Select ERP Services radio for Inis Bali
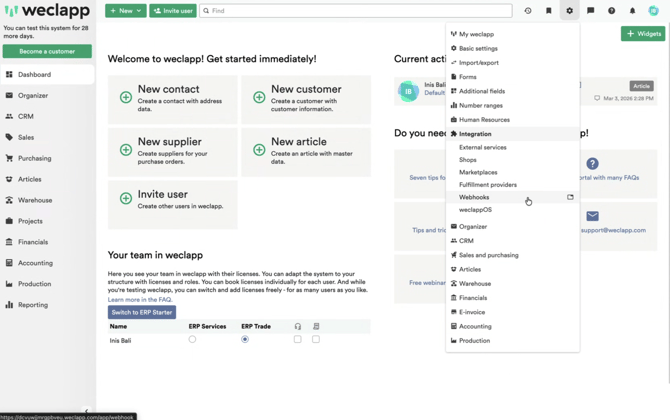 pyautogui.click(x=192, y=340)
